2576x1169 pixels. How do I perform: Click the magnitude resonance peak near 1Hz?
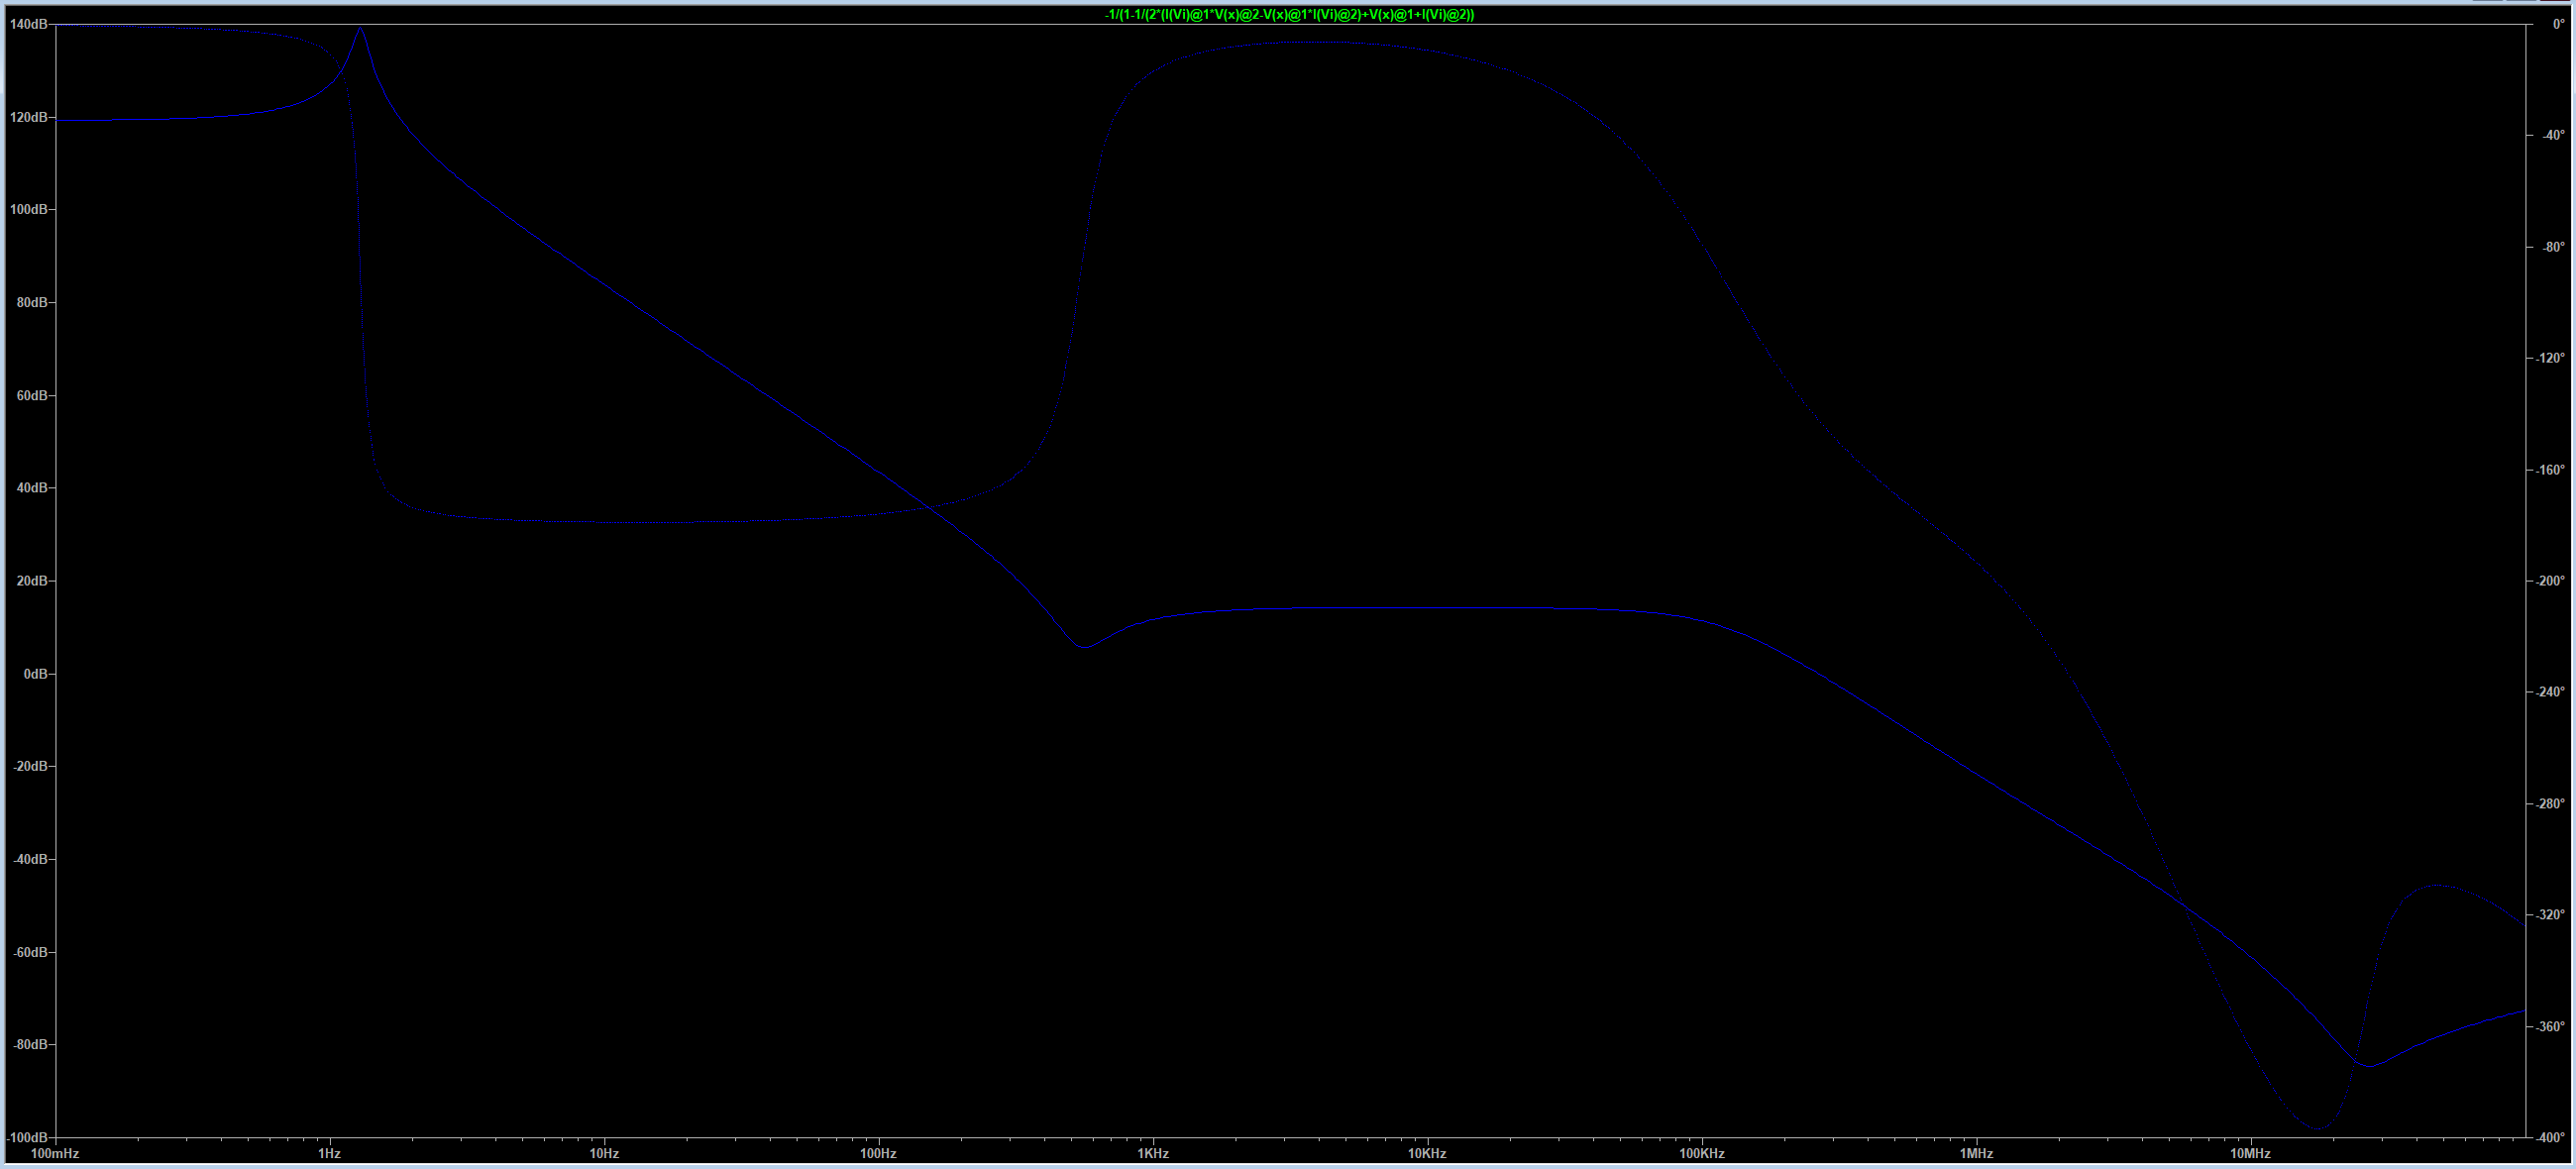pyautogui.click(x=361, y=29)
